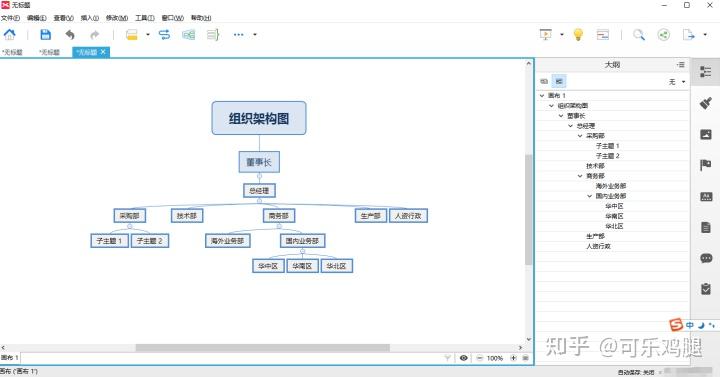Close the active '无标题' tab
The image size is (720, 377).
[103, 52]
